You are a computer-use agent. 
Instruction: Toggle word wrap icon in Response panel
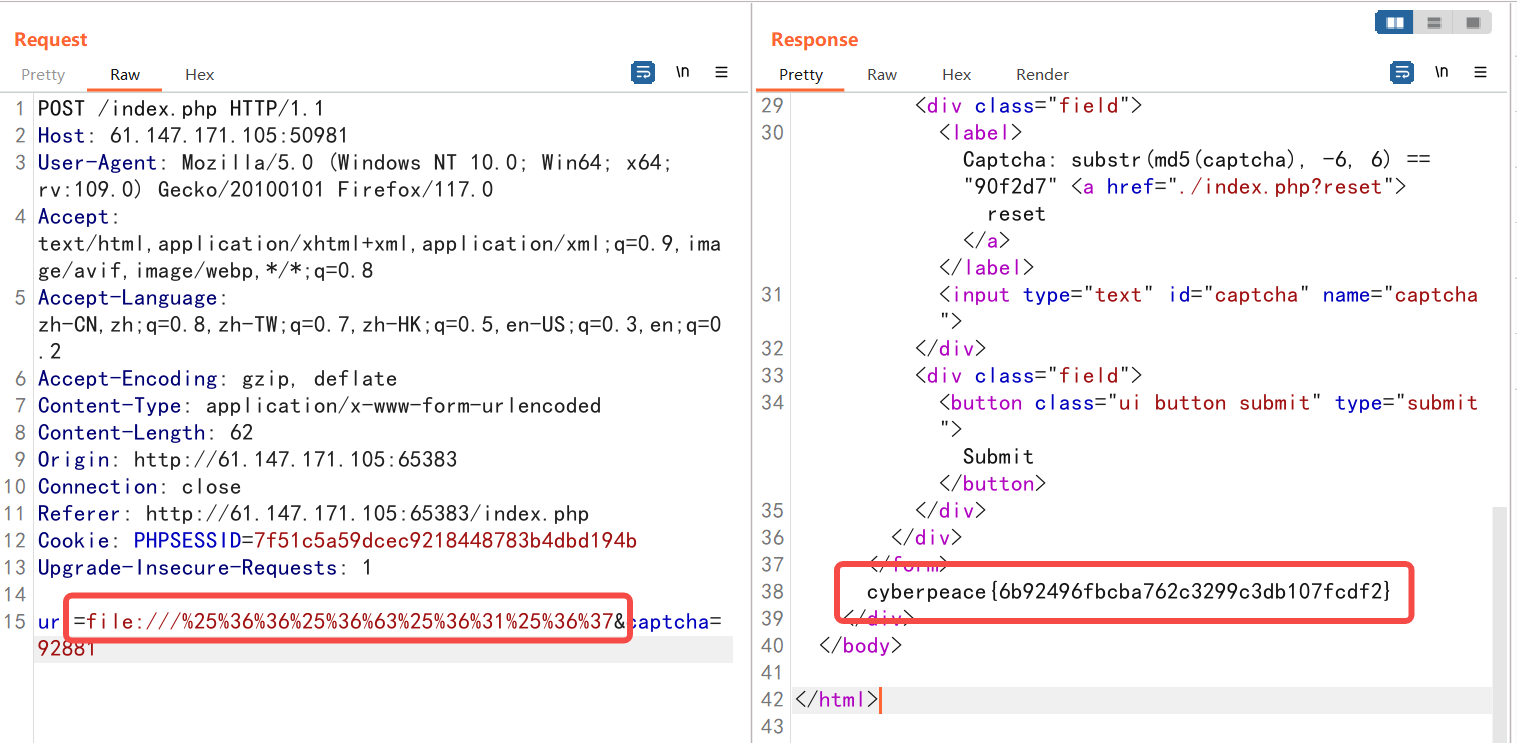(1403, 72)
